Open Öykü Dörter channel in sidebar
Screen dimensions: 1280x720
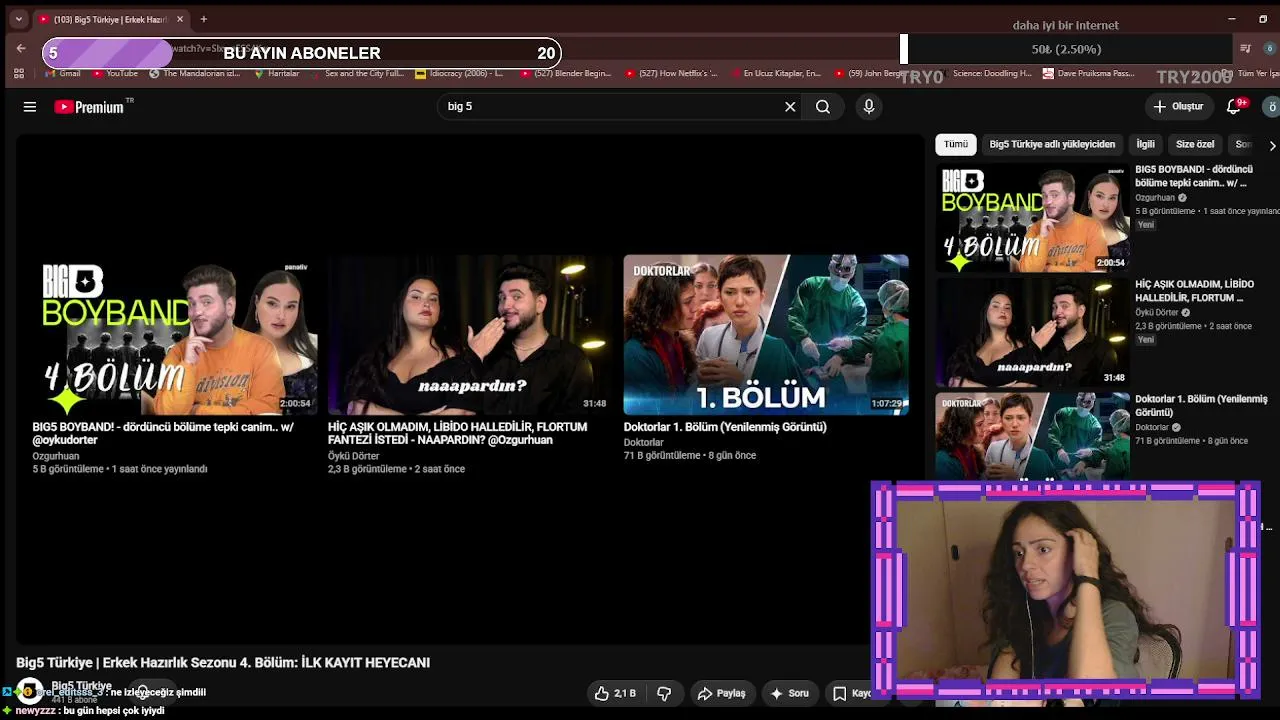tap(1157, 313)
